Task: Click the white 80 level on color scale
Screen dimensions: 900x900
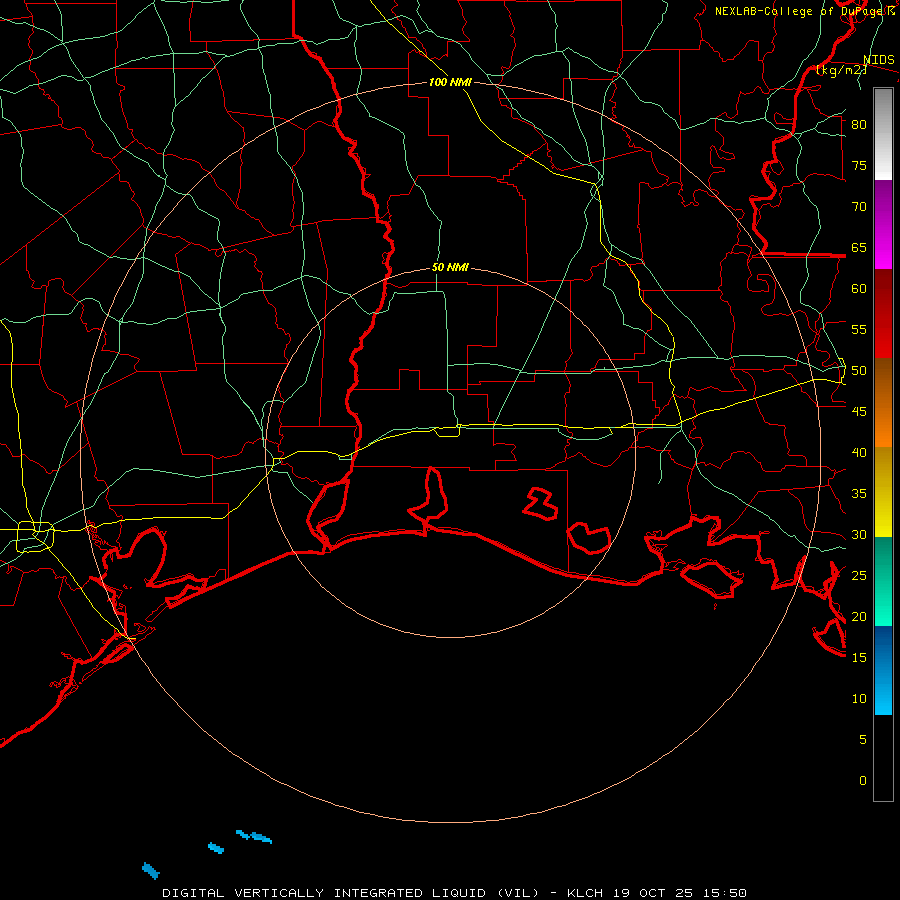Action: coord(883,134)
